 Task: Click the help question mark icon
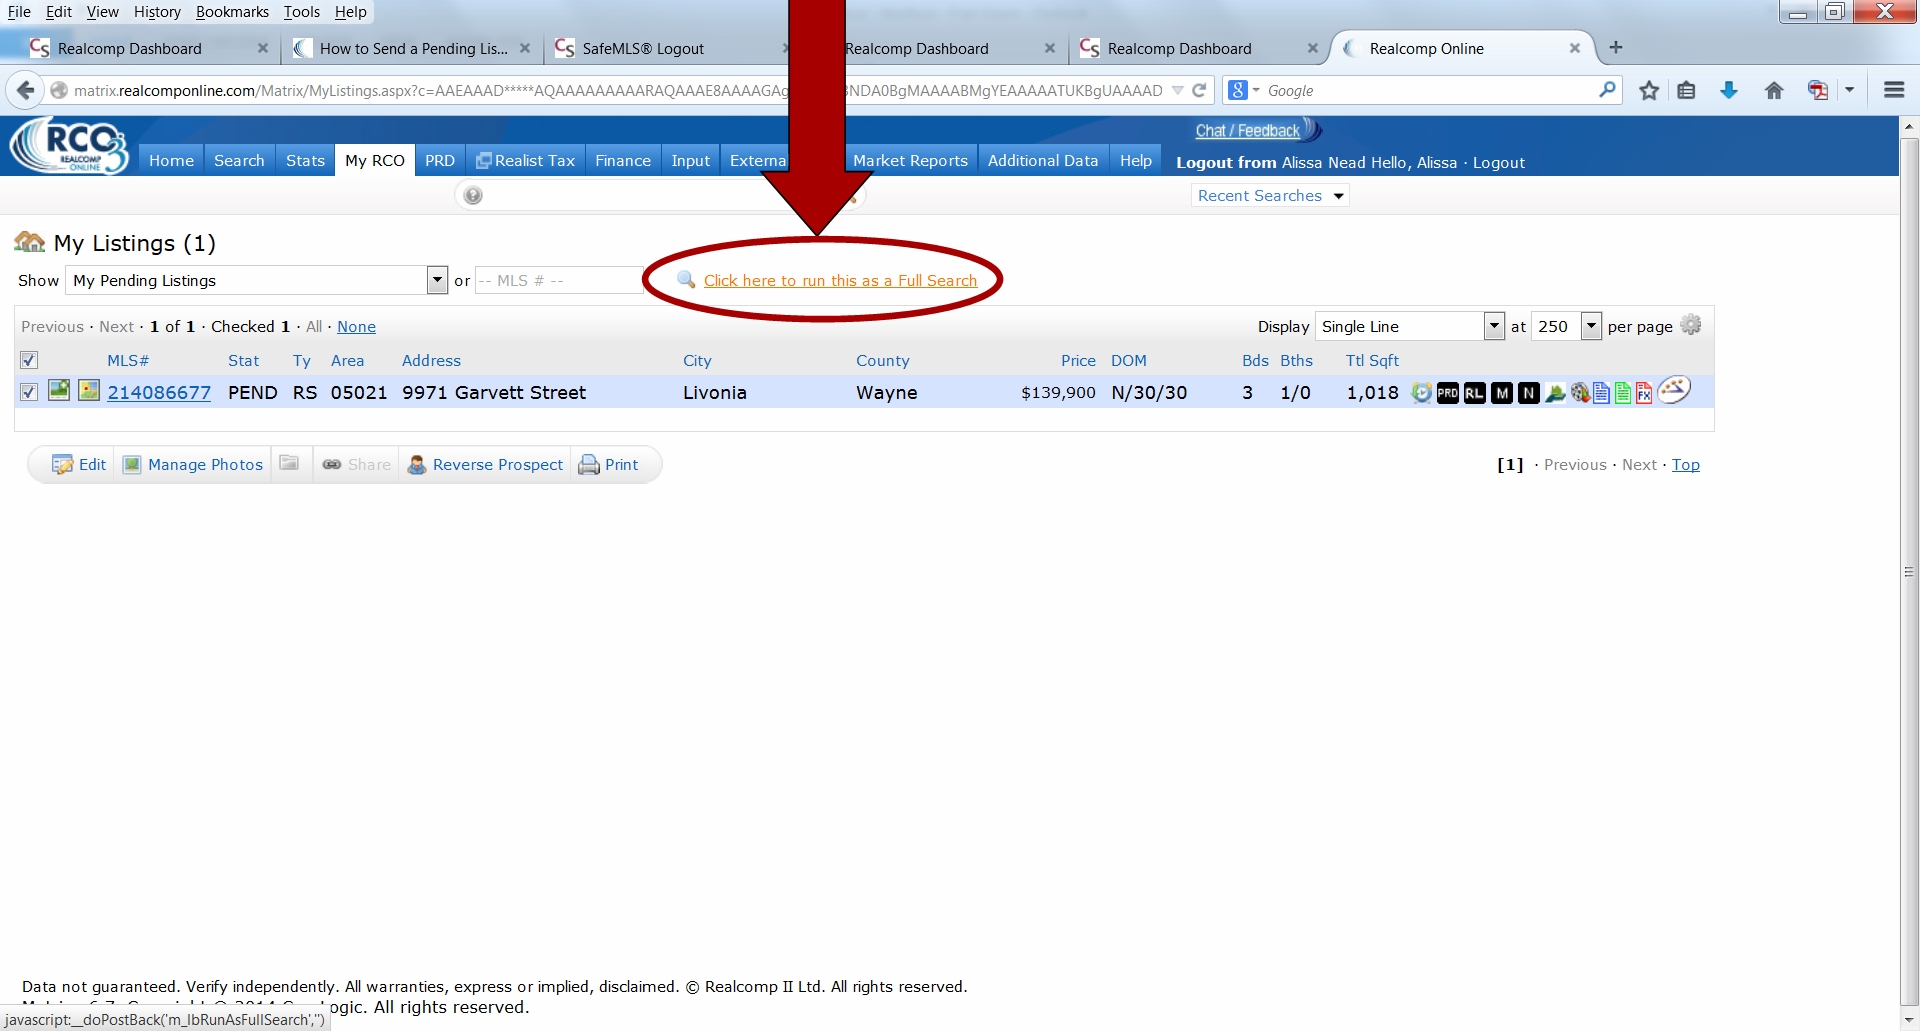[x=473, y=195]
